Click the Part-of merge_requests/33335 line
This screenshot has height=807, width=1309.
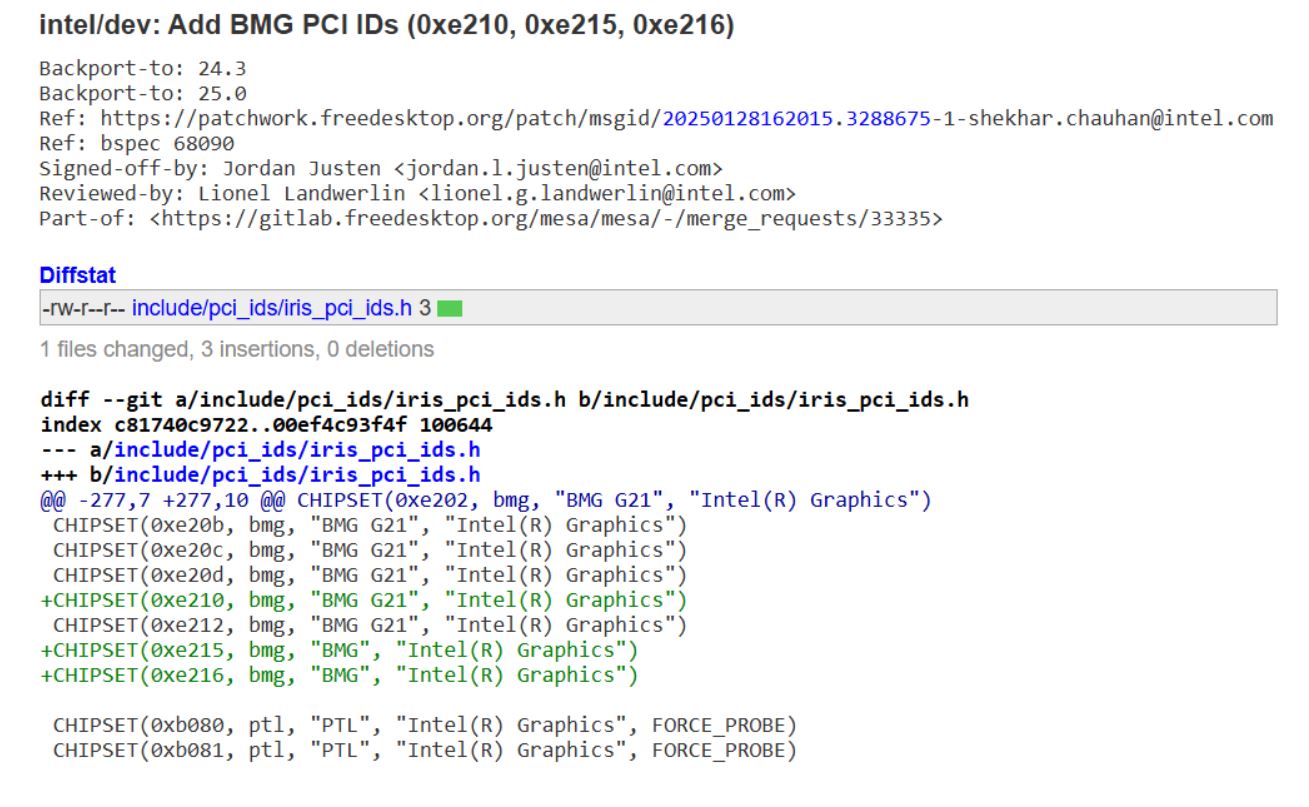point(491,218)
